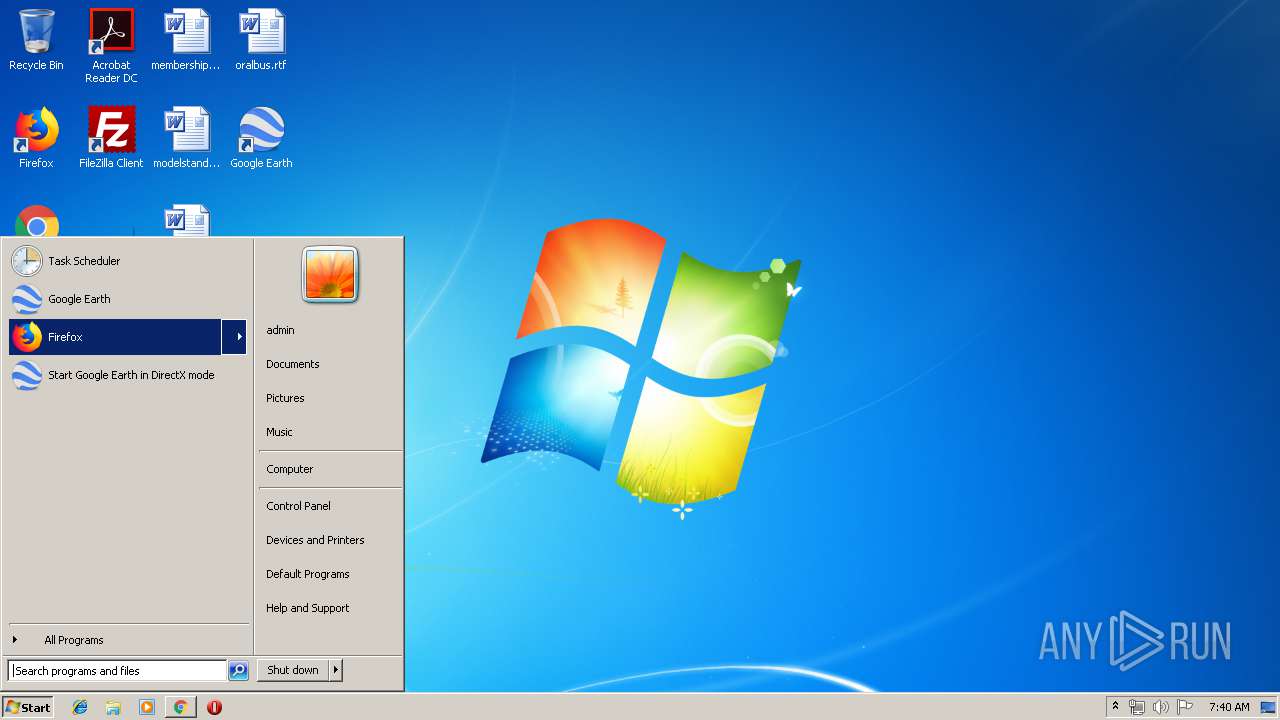Screen dimensions: 1280x720
Task: Open Devices and Printers
Action: click(x=315, y=540)
